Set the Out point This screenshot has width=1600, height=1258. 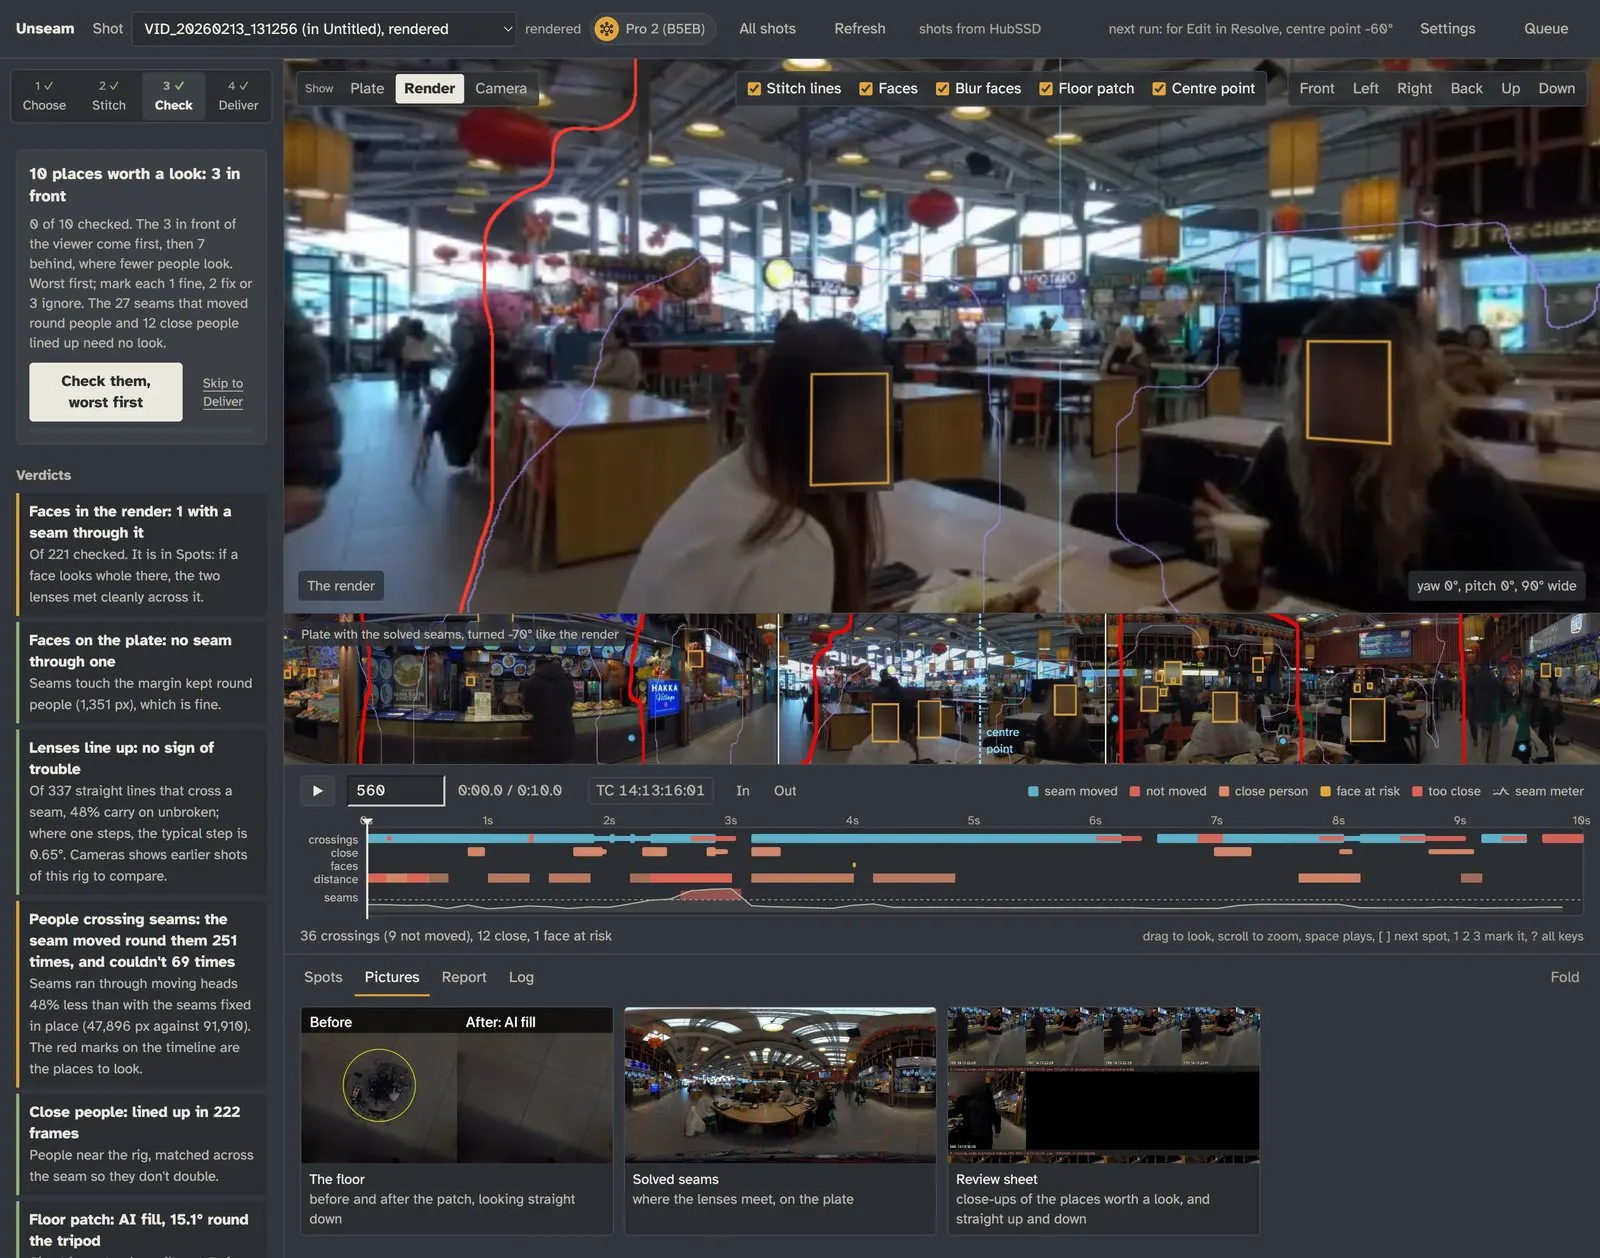785,791
